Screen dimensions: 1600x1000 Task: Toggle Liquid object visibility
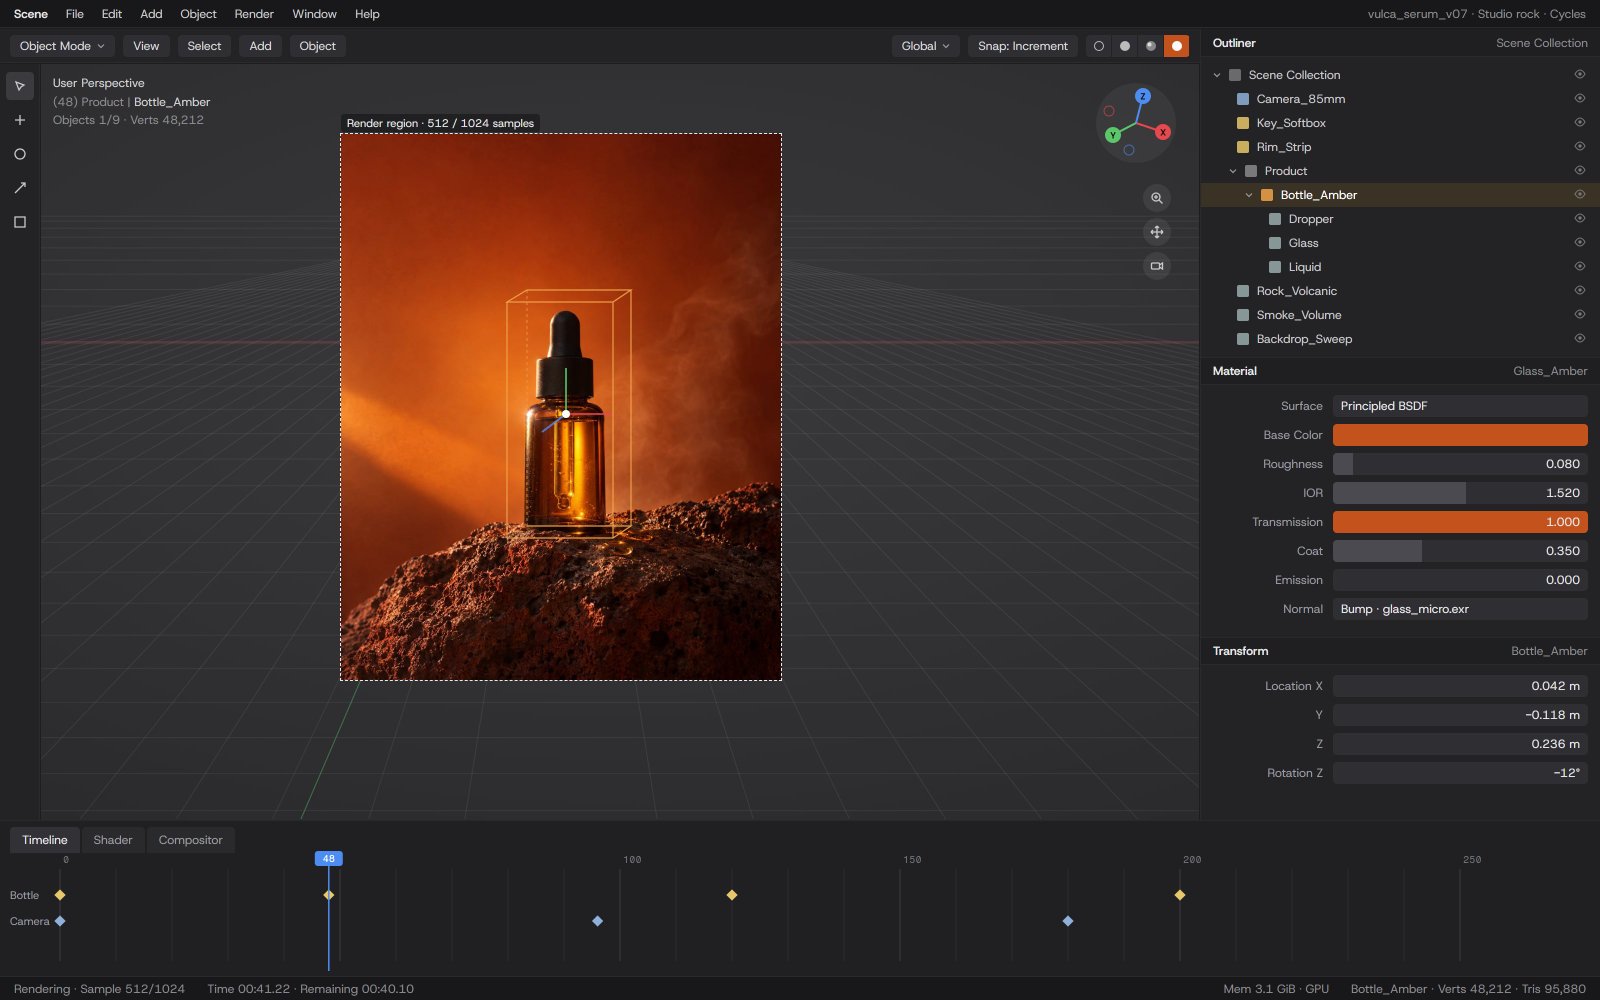coord(1580,267)
